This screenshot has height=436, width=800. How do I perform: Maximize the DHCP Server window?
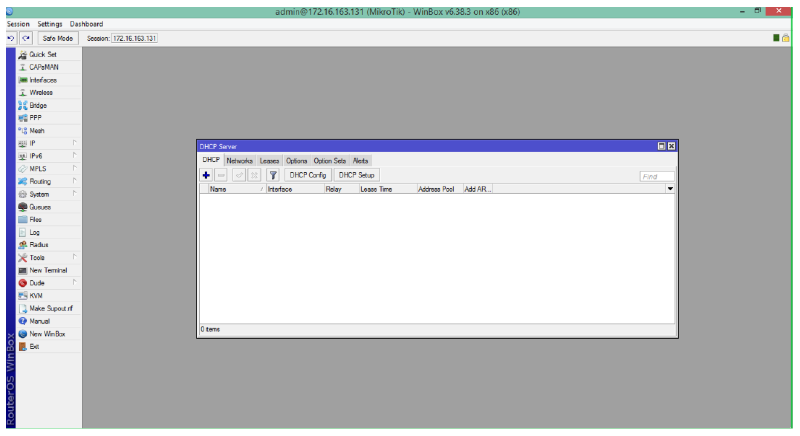661,146
